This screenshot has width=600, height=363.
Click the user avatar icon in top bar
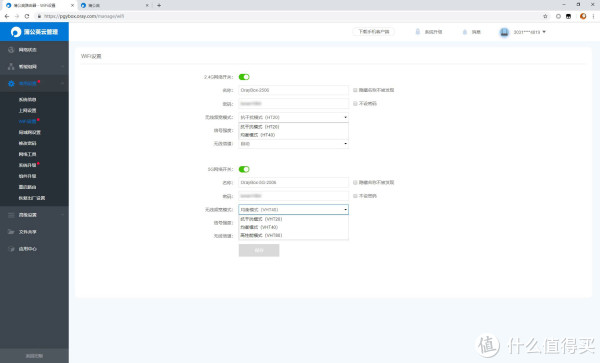point(504,32)
